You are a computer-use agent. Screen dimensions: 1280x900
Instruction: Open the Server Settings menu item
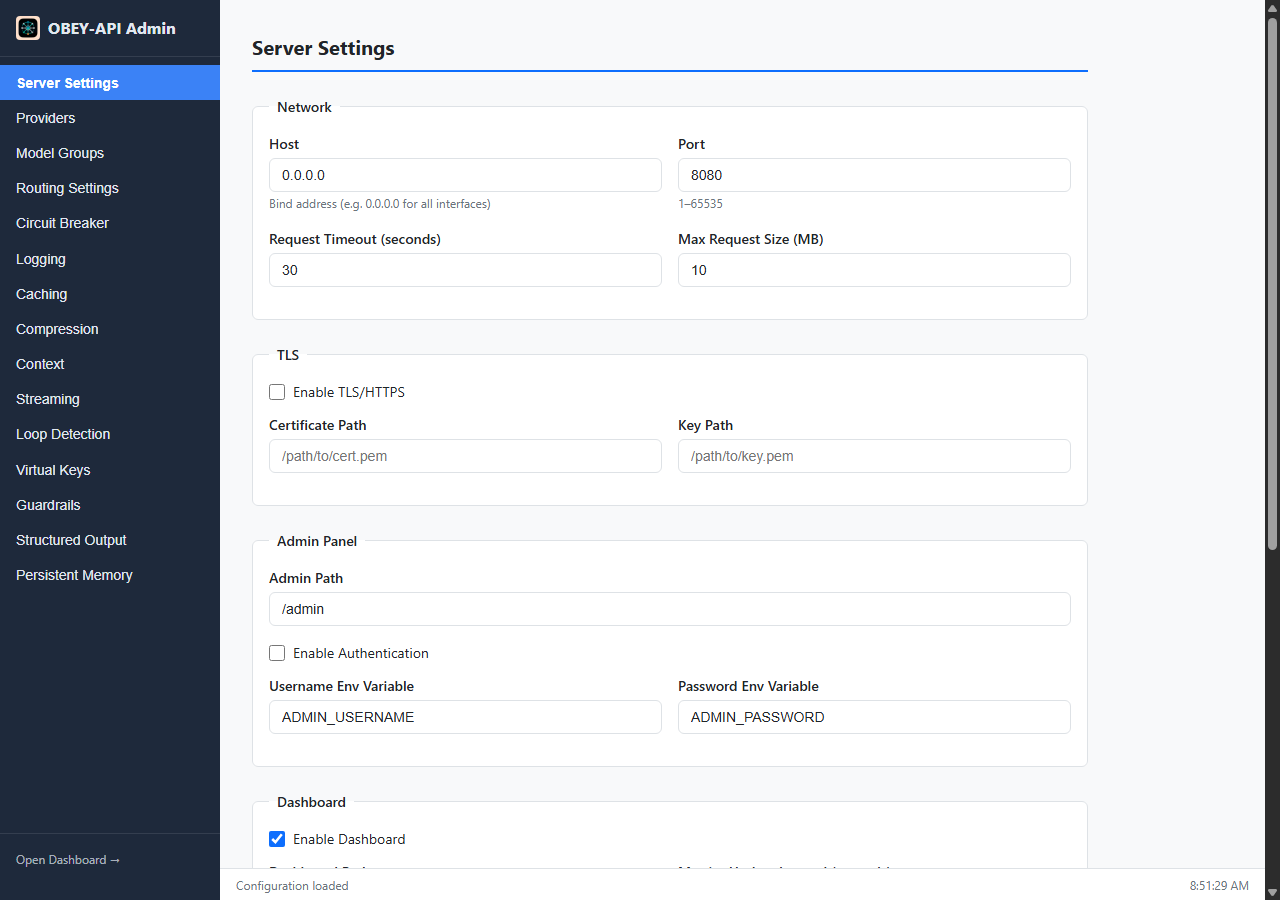(110, 83)
